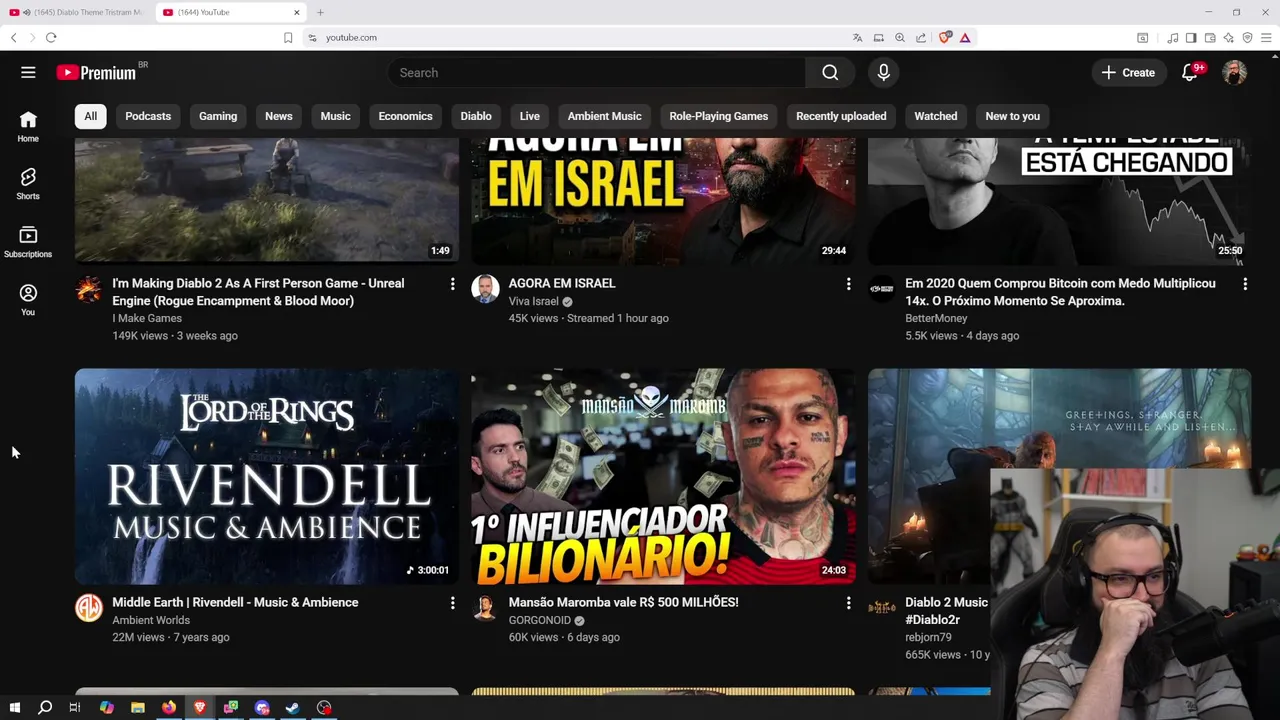Switch to the Diablo Theme Tristram browser tab

point(78,12)
